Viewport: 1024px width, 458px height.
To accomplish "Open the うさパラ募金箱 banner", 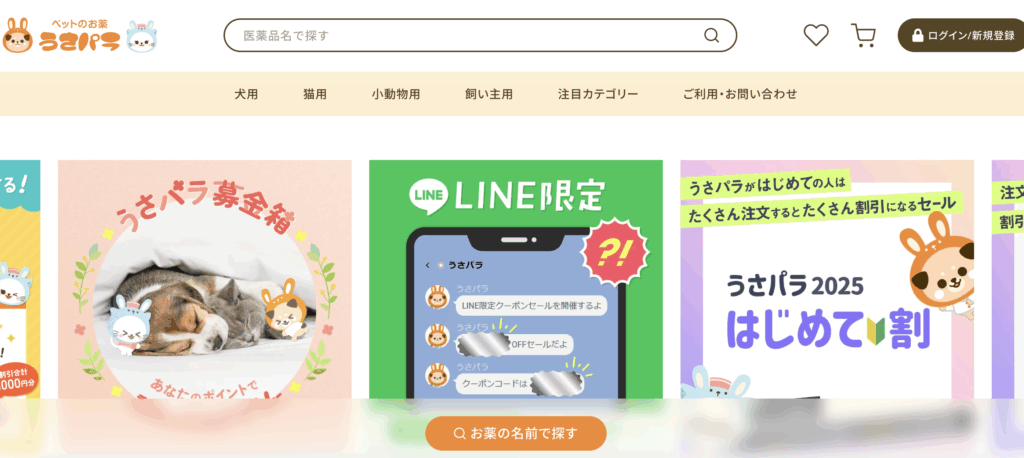I will [204, 280].
